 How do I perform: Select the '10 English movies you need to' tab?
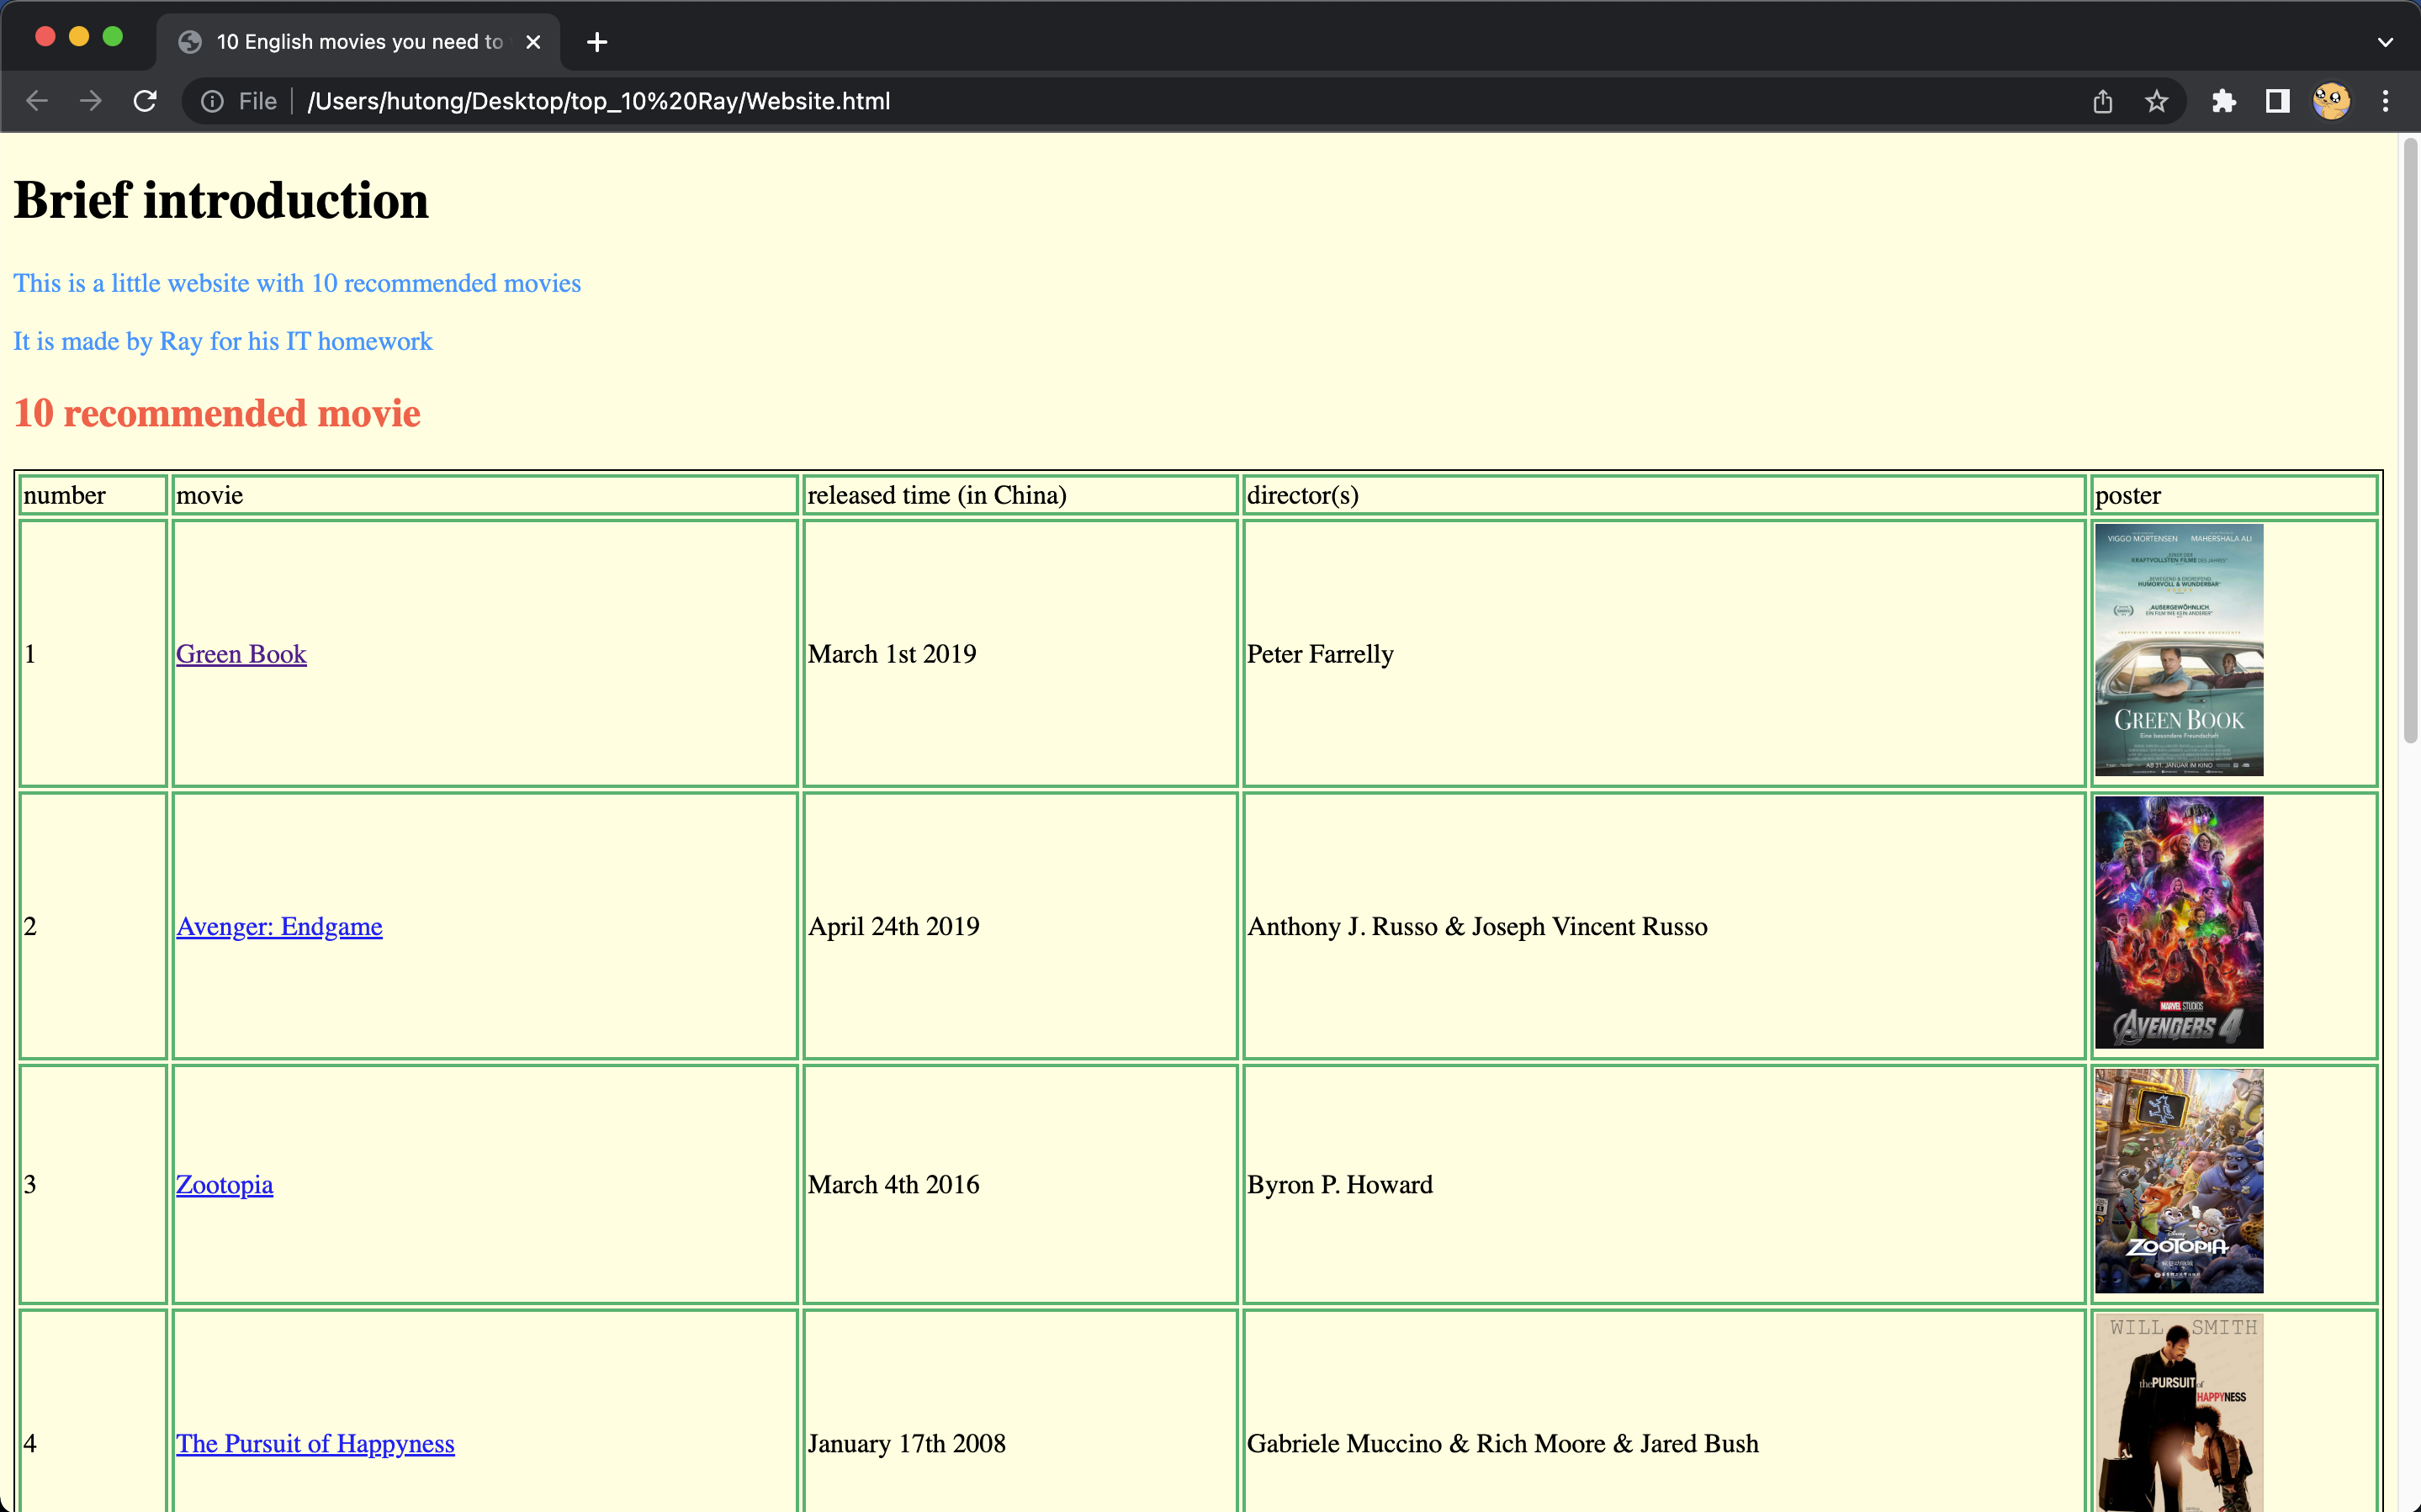pyautogui.click(x=359, y=42)
